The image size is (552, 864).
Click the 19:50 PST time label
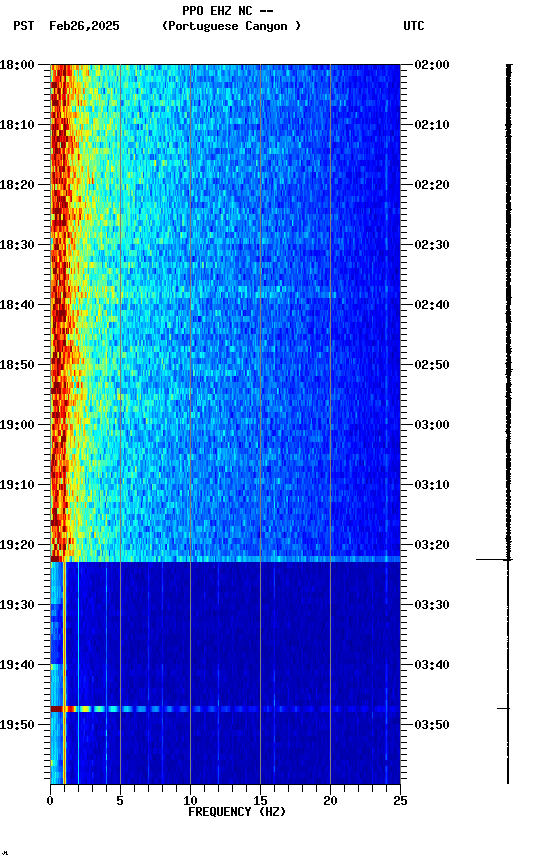point(17,726)
